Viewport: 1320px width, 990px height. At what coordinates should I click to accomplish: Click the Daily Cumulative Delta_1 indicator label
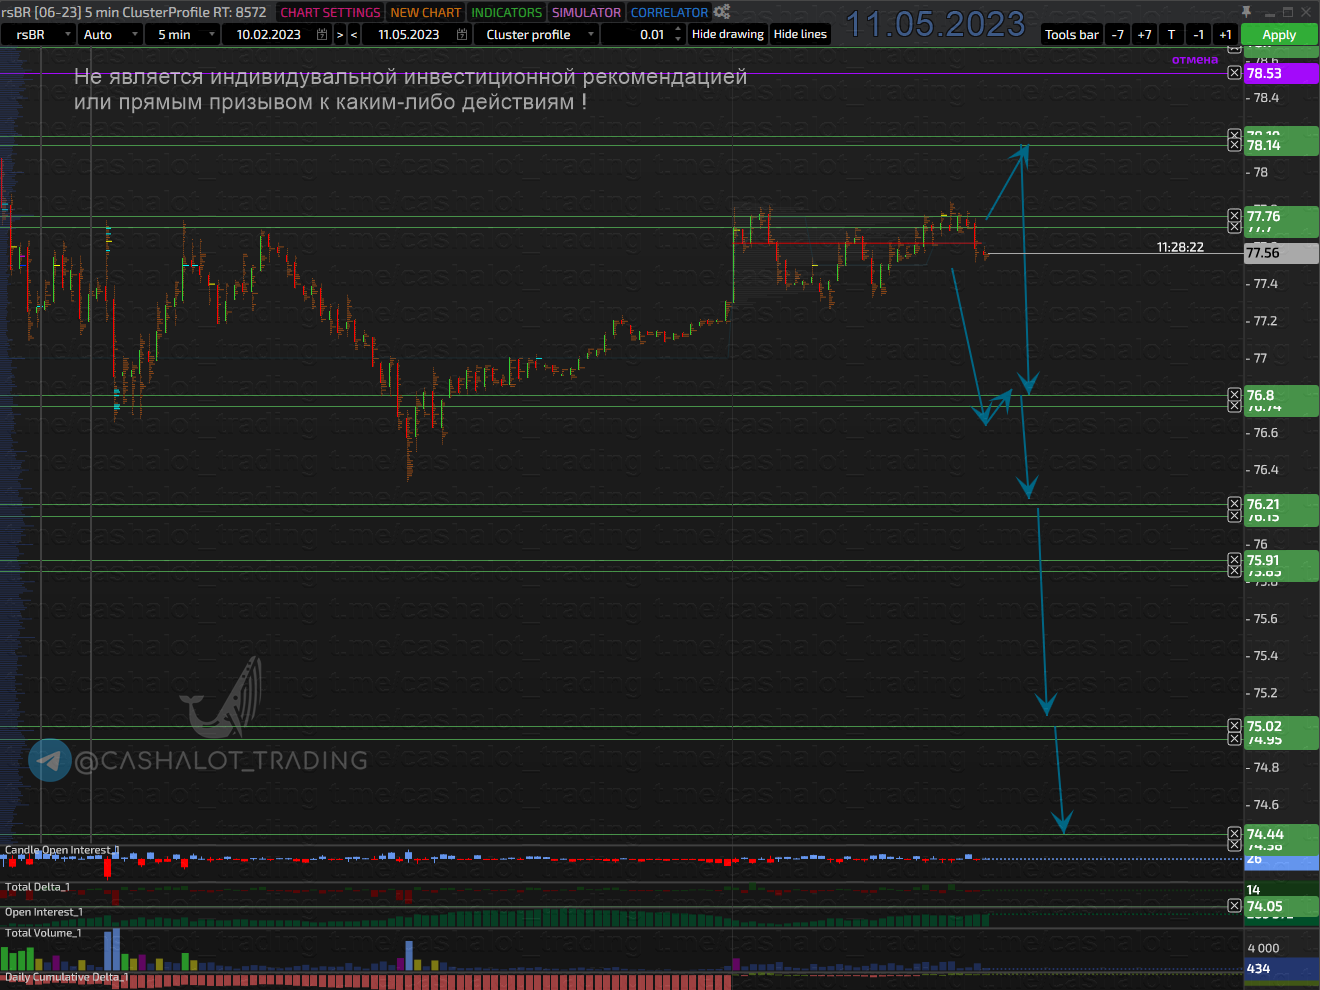click(x=66, y=977)
